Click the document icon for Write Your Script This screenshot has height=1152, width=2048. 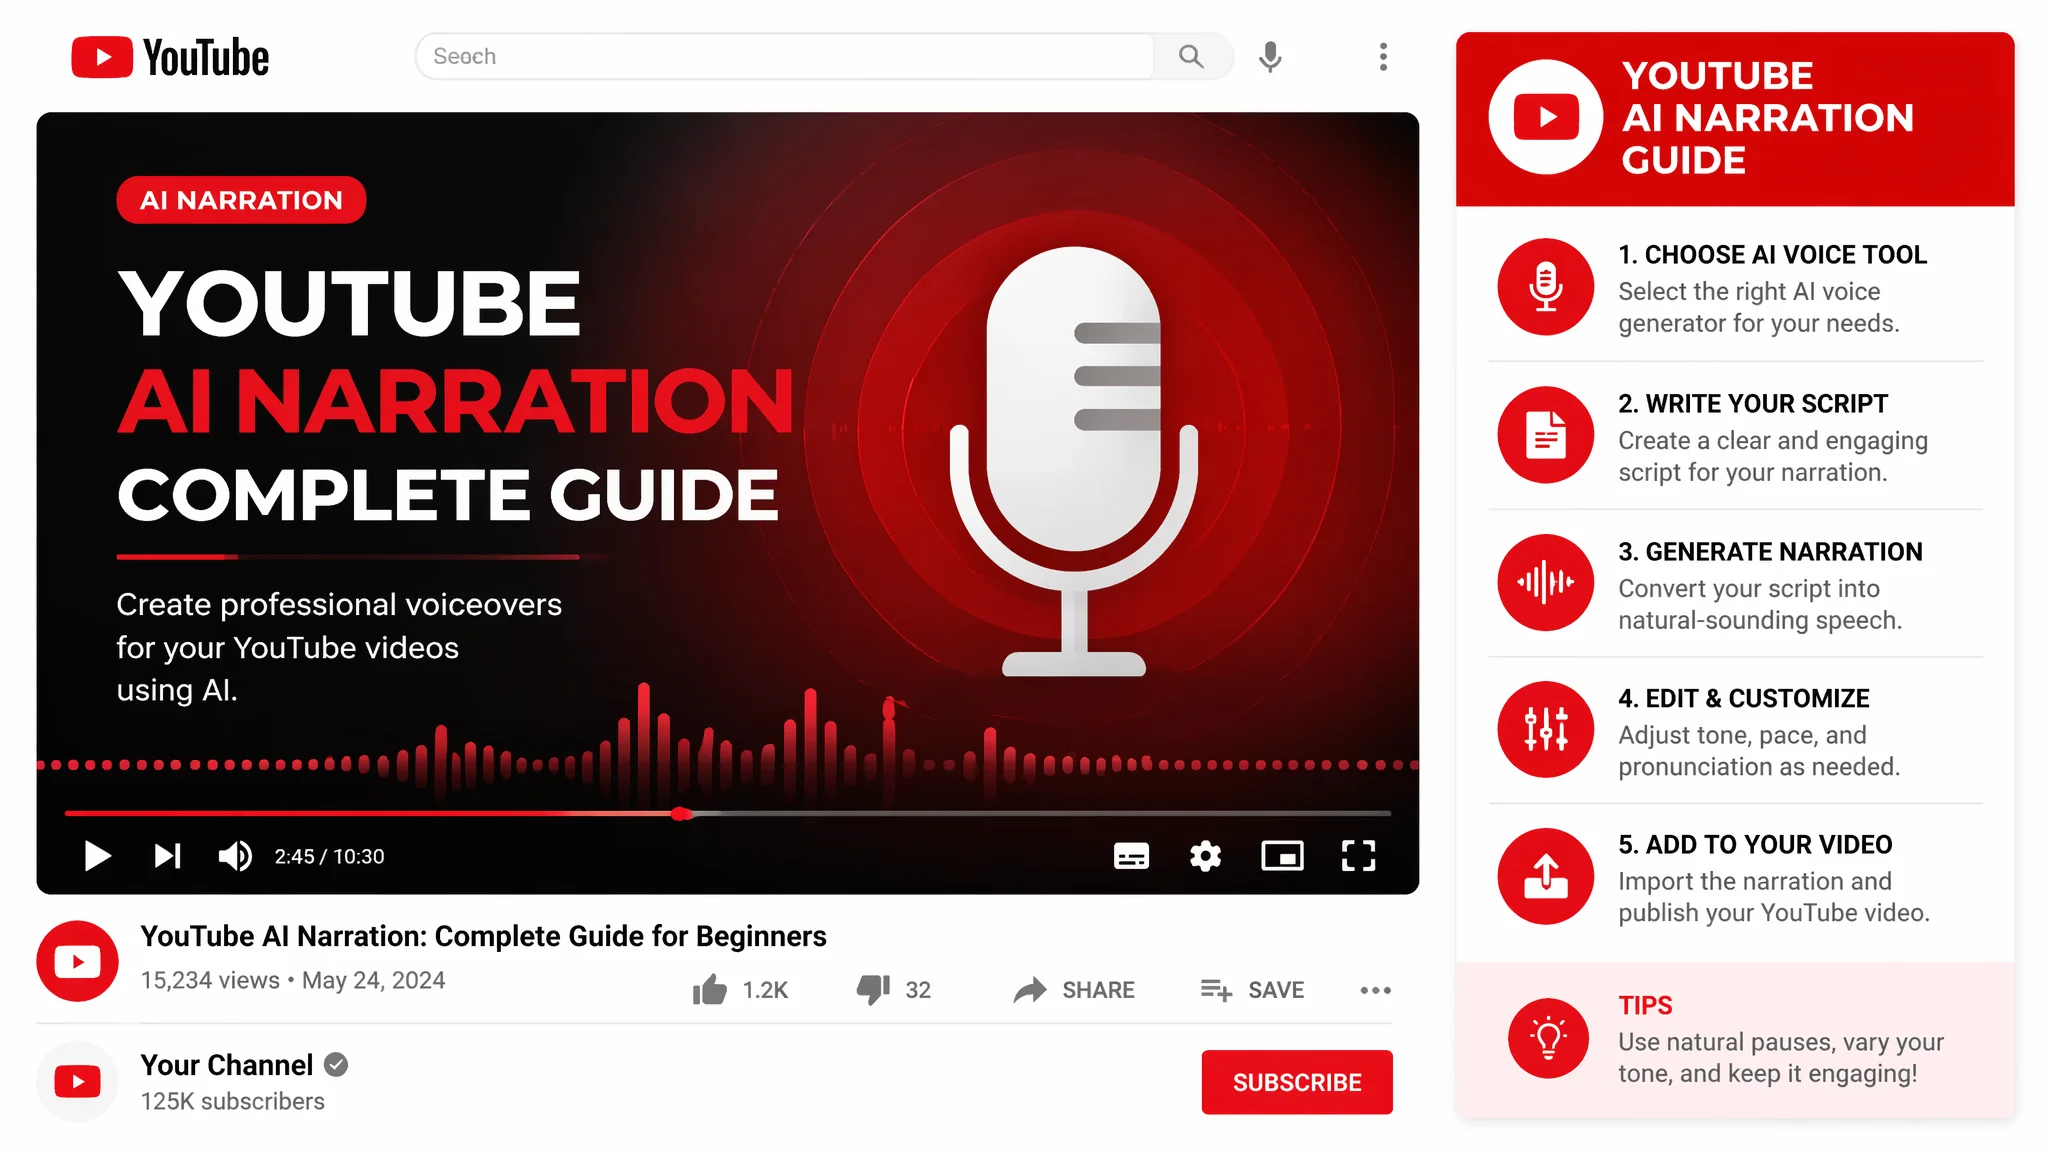click(1545, 435)
